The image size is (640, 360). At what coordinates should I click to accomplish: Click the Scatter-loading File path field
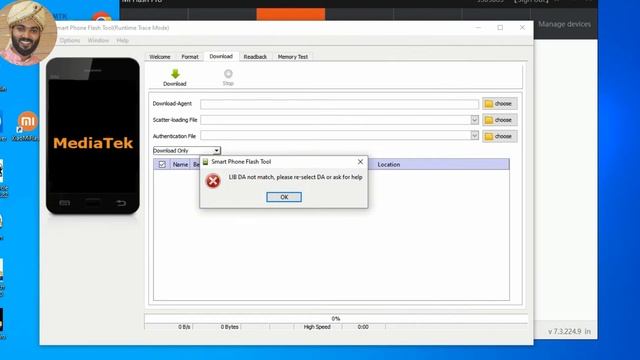[336, 120]
